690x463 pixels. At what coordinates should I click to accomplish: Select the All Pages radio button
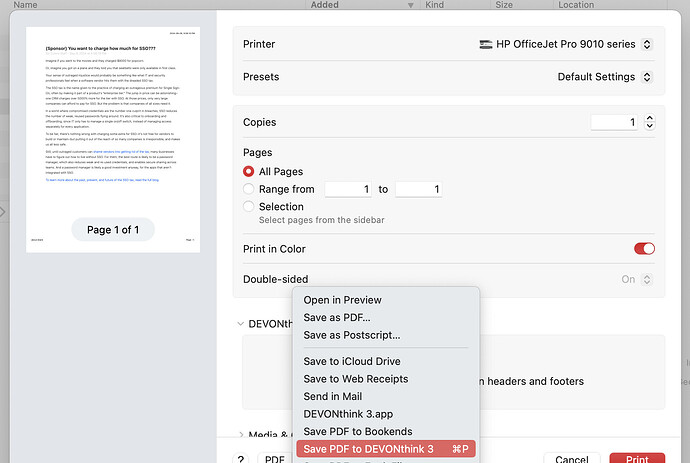point(249,171)
